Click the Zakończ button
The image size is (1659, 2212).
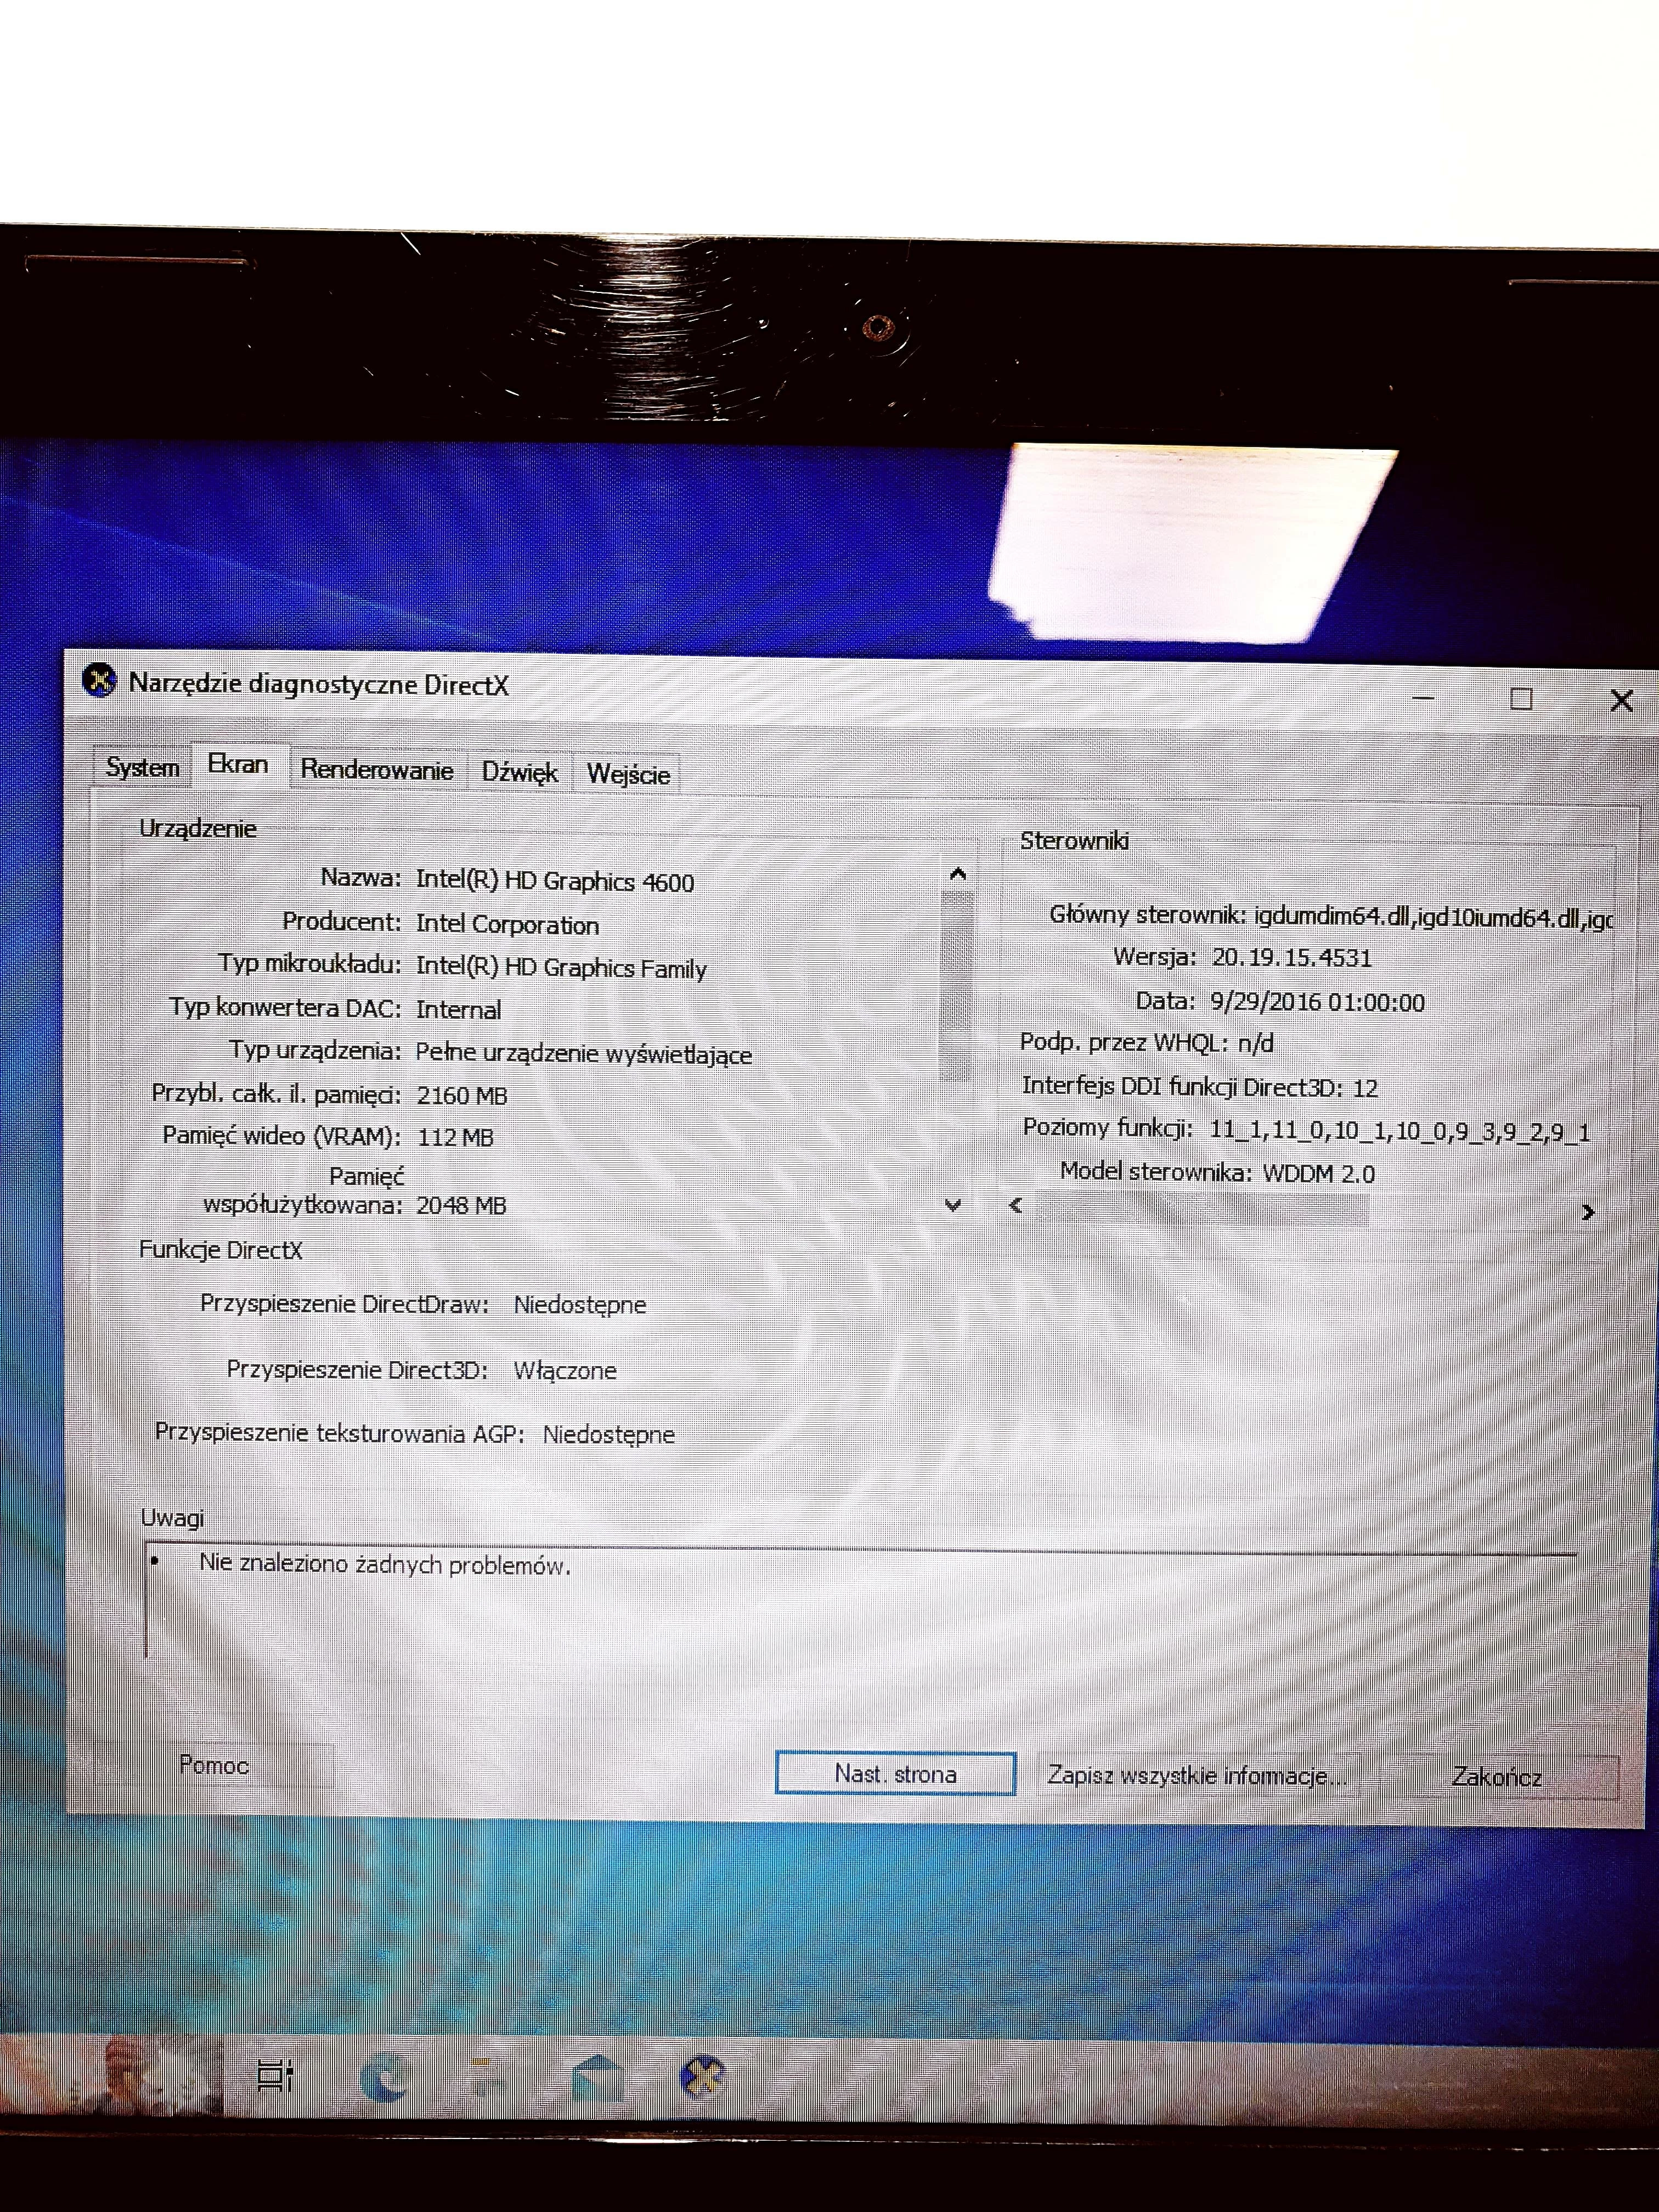click(1496, 1777)
